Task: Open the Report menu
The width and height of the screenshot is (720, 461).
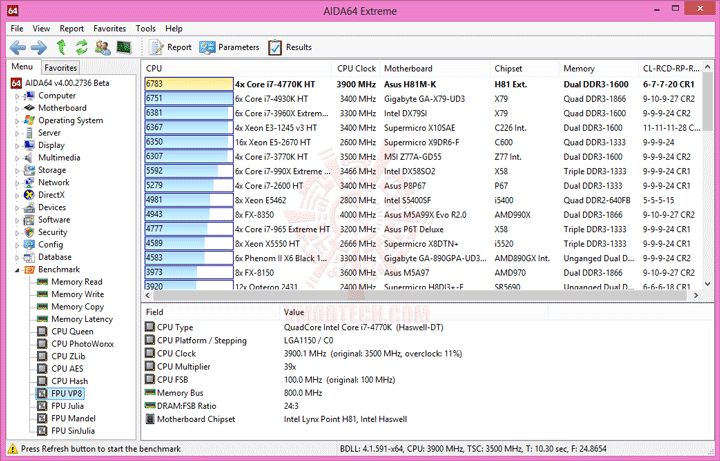Action: point(71,28)
